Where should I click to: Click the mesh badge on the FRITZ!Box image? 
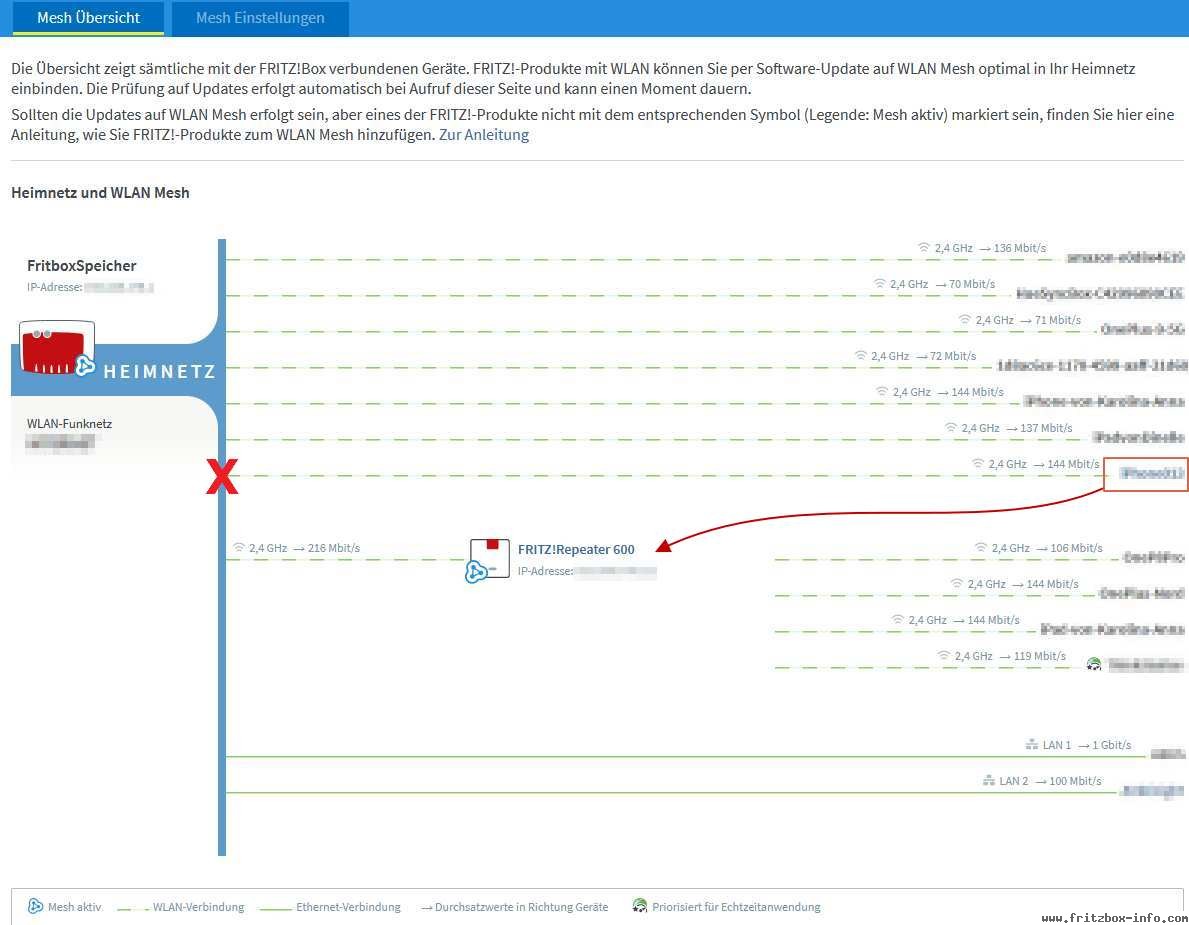coord(84,366)
